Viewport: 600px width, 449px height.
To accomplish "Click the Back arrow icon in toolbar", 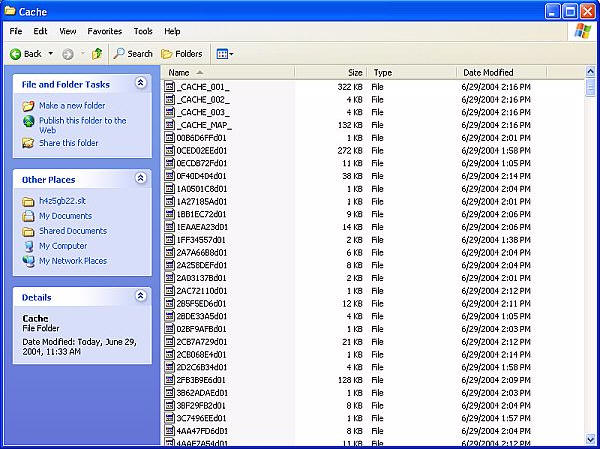I will (x=16, y=54).
